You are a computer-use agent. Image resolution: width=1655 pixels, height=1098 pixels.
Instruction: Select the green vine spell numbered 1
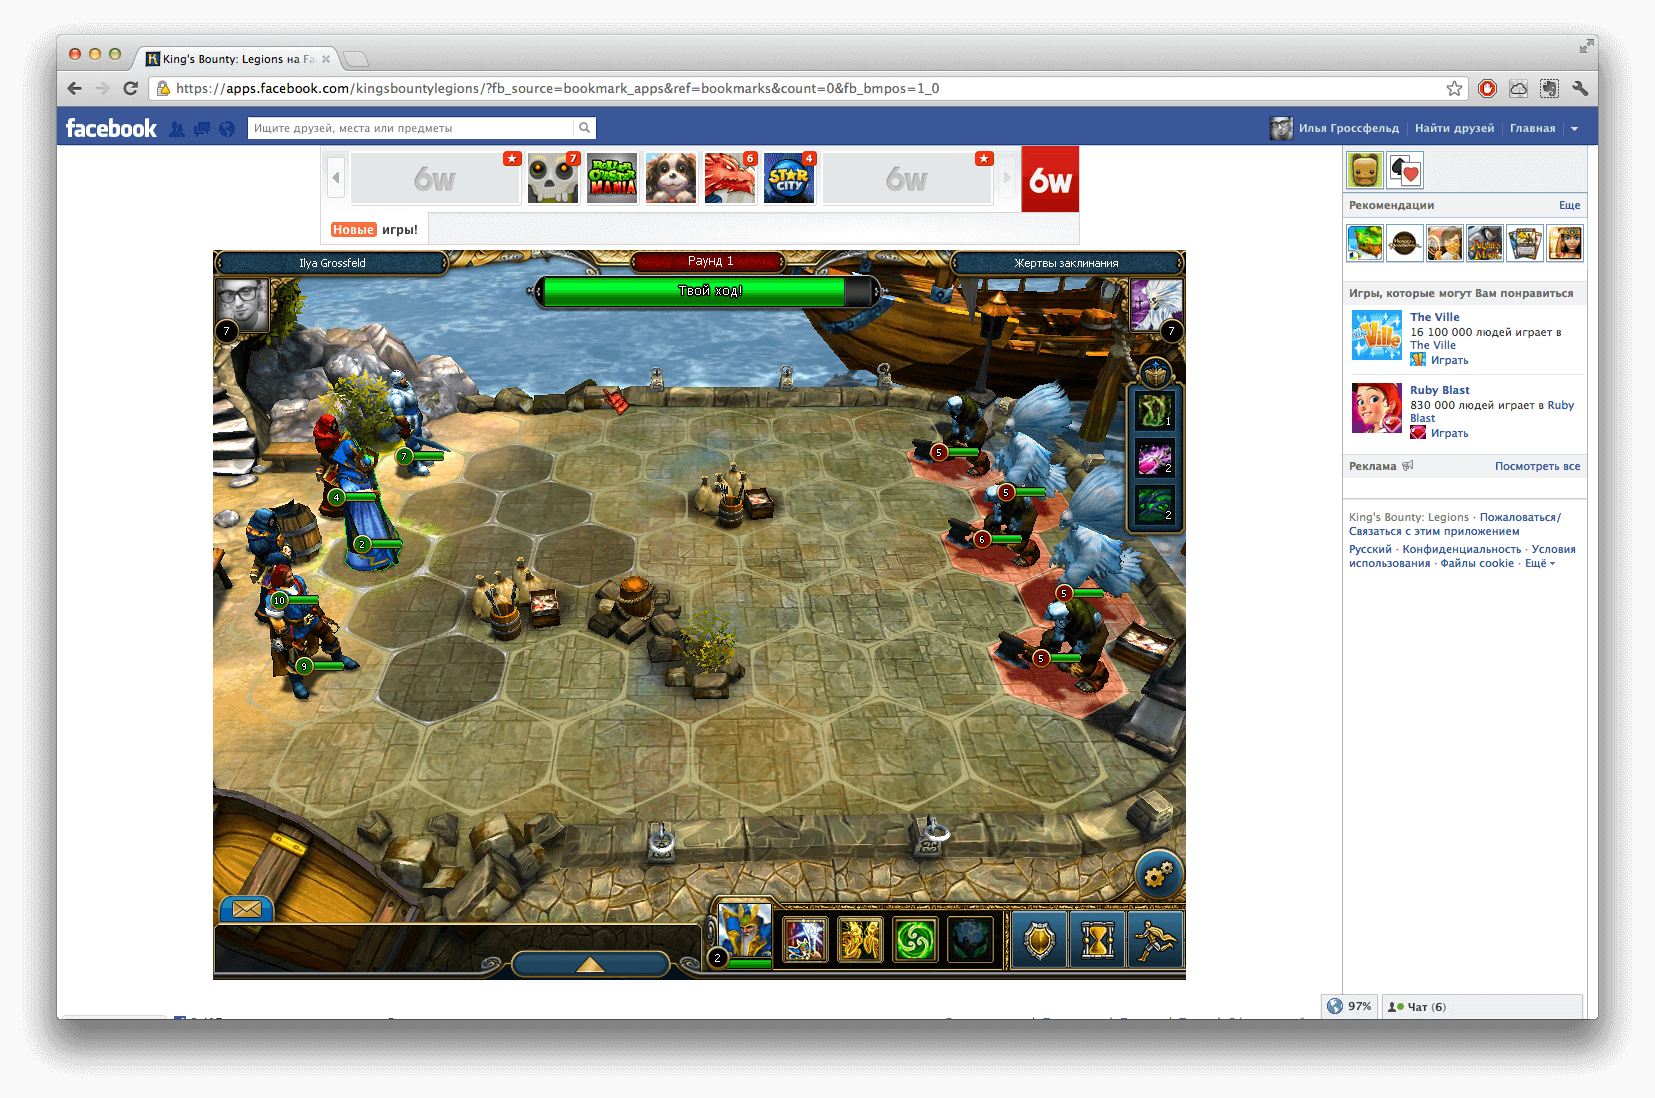(1154, 409)
